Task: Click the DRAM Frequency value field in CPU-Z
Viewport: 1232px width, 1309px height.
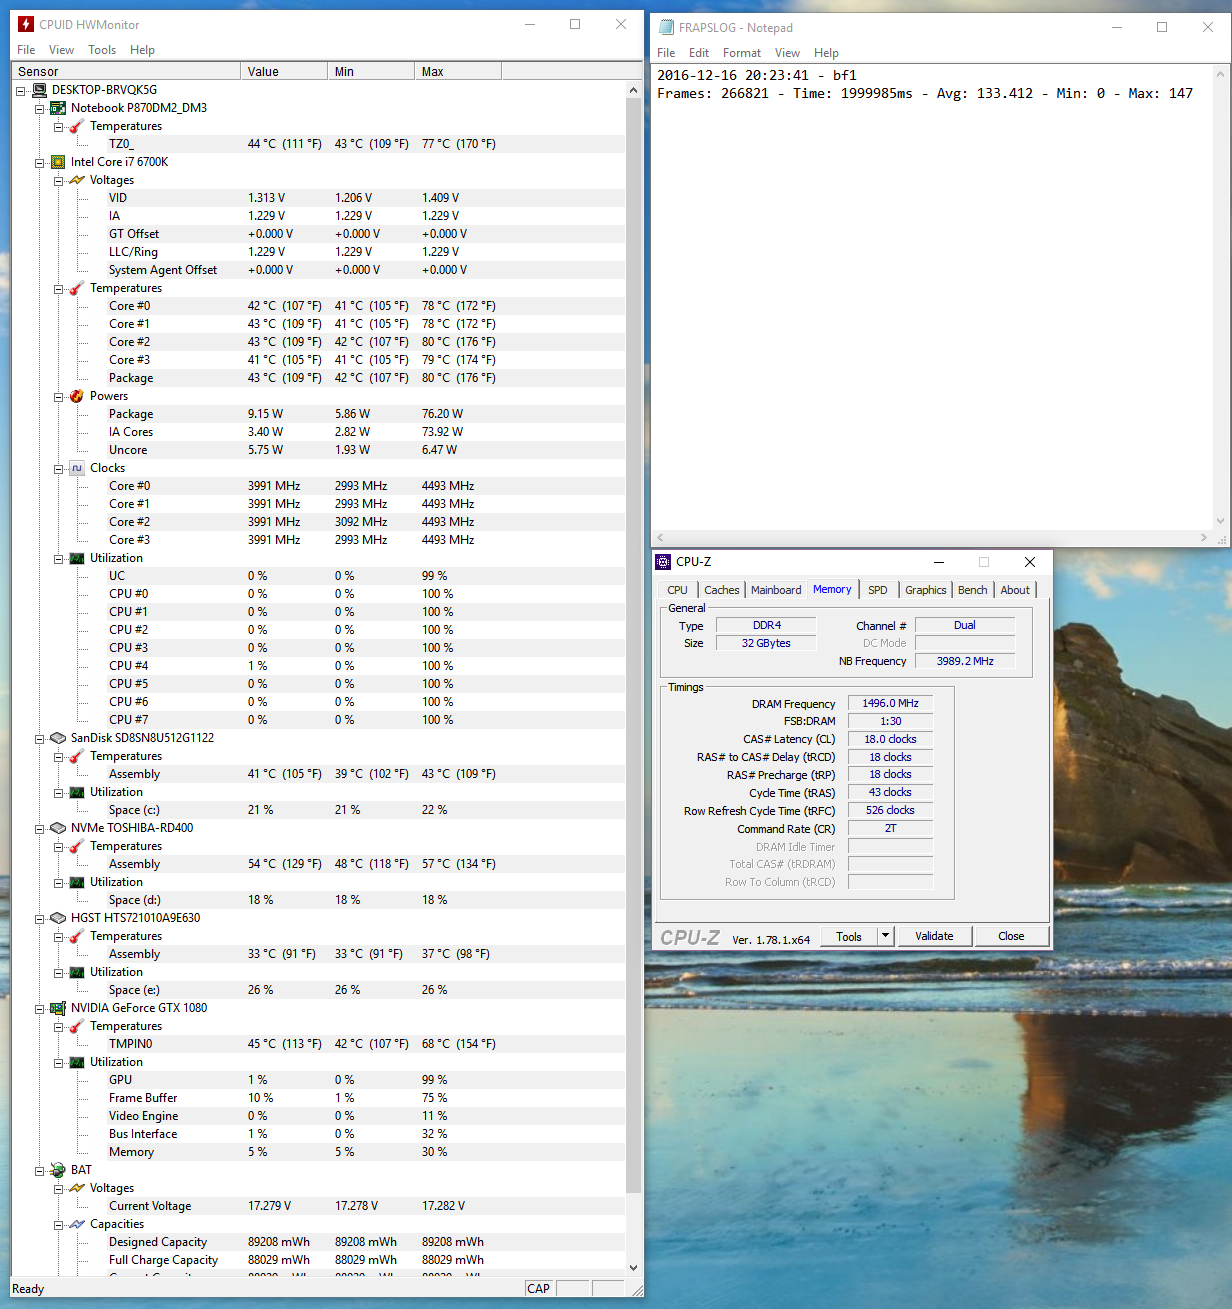Action: [x=890, y=703]
